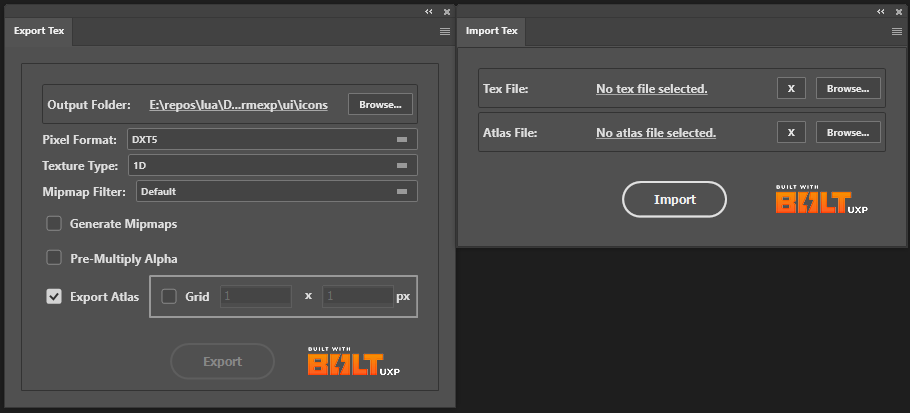Image resolution: width=910 pixels, height=413 pixels.
Task: Click the 'No atlas file selected.' link
Action: [656, 133]
